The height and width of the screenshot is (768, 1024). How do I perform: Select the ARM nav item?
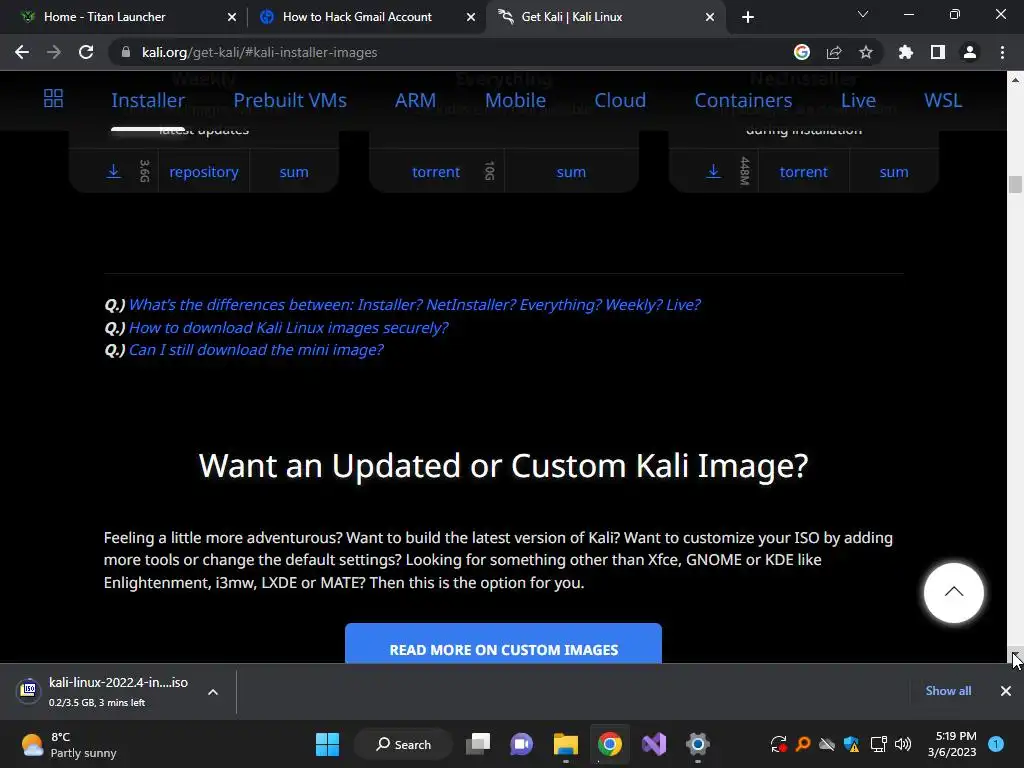415,100
